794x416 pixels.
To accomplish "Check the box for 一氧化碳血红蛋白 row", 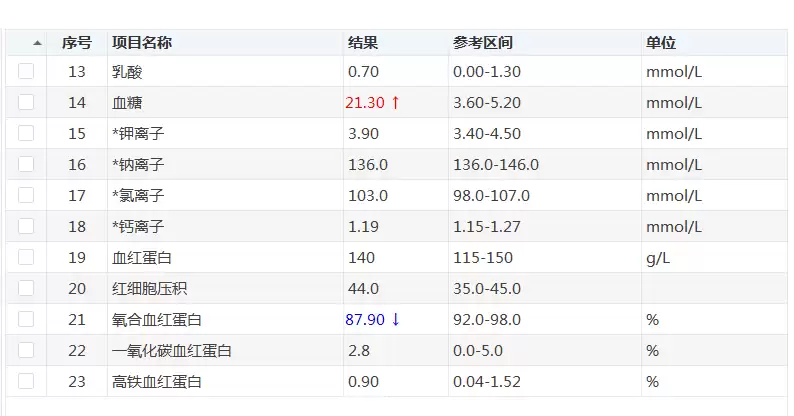I will [26, 350].
